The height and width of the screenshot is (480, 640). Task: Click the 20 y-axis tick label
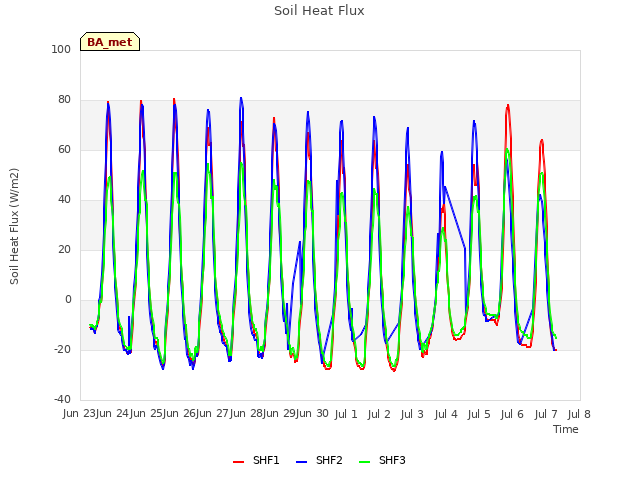tap(64, 249)
